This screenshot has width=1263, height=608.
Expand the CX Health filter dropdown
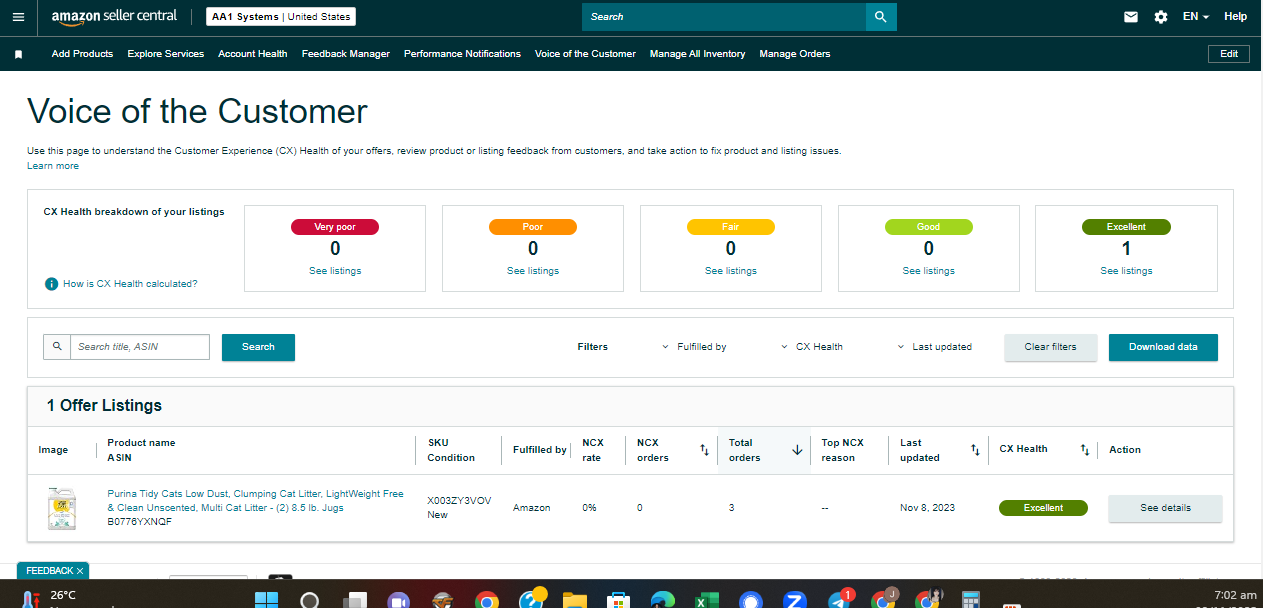coord(812,347)
